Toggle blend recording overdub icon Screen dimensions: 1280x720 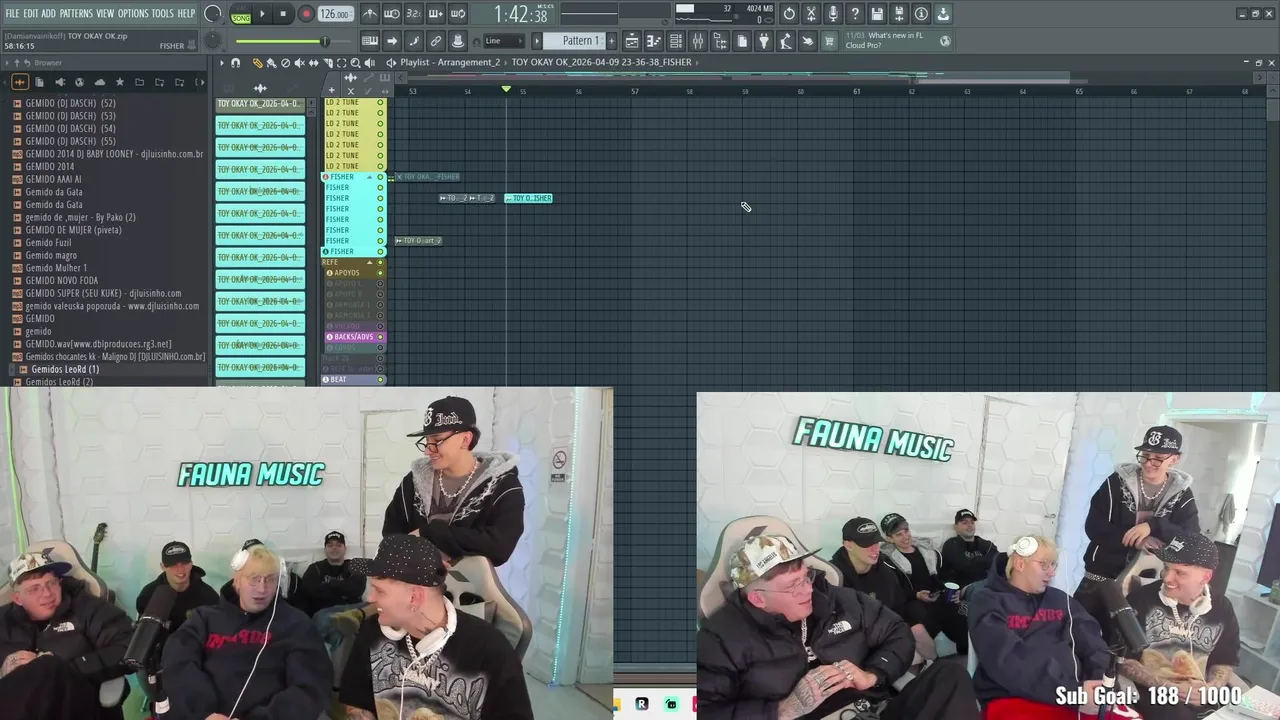[x=436, y=14]
